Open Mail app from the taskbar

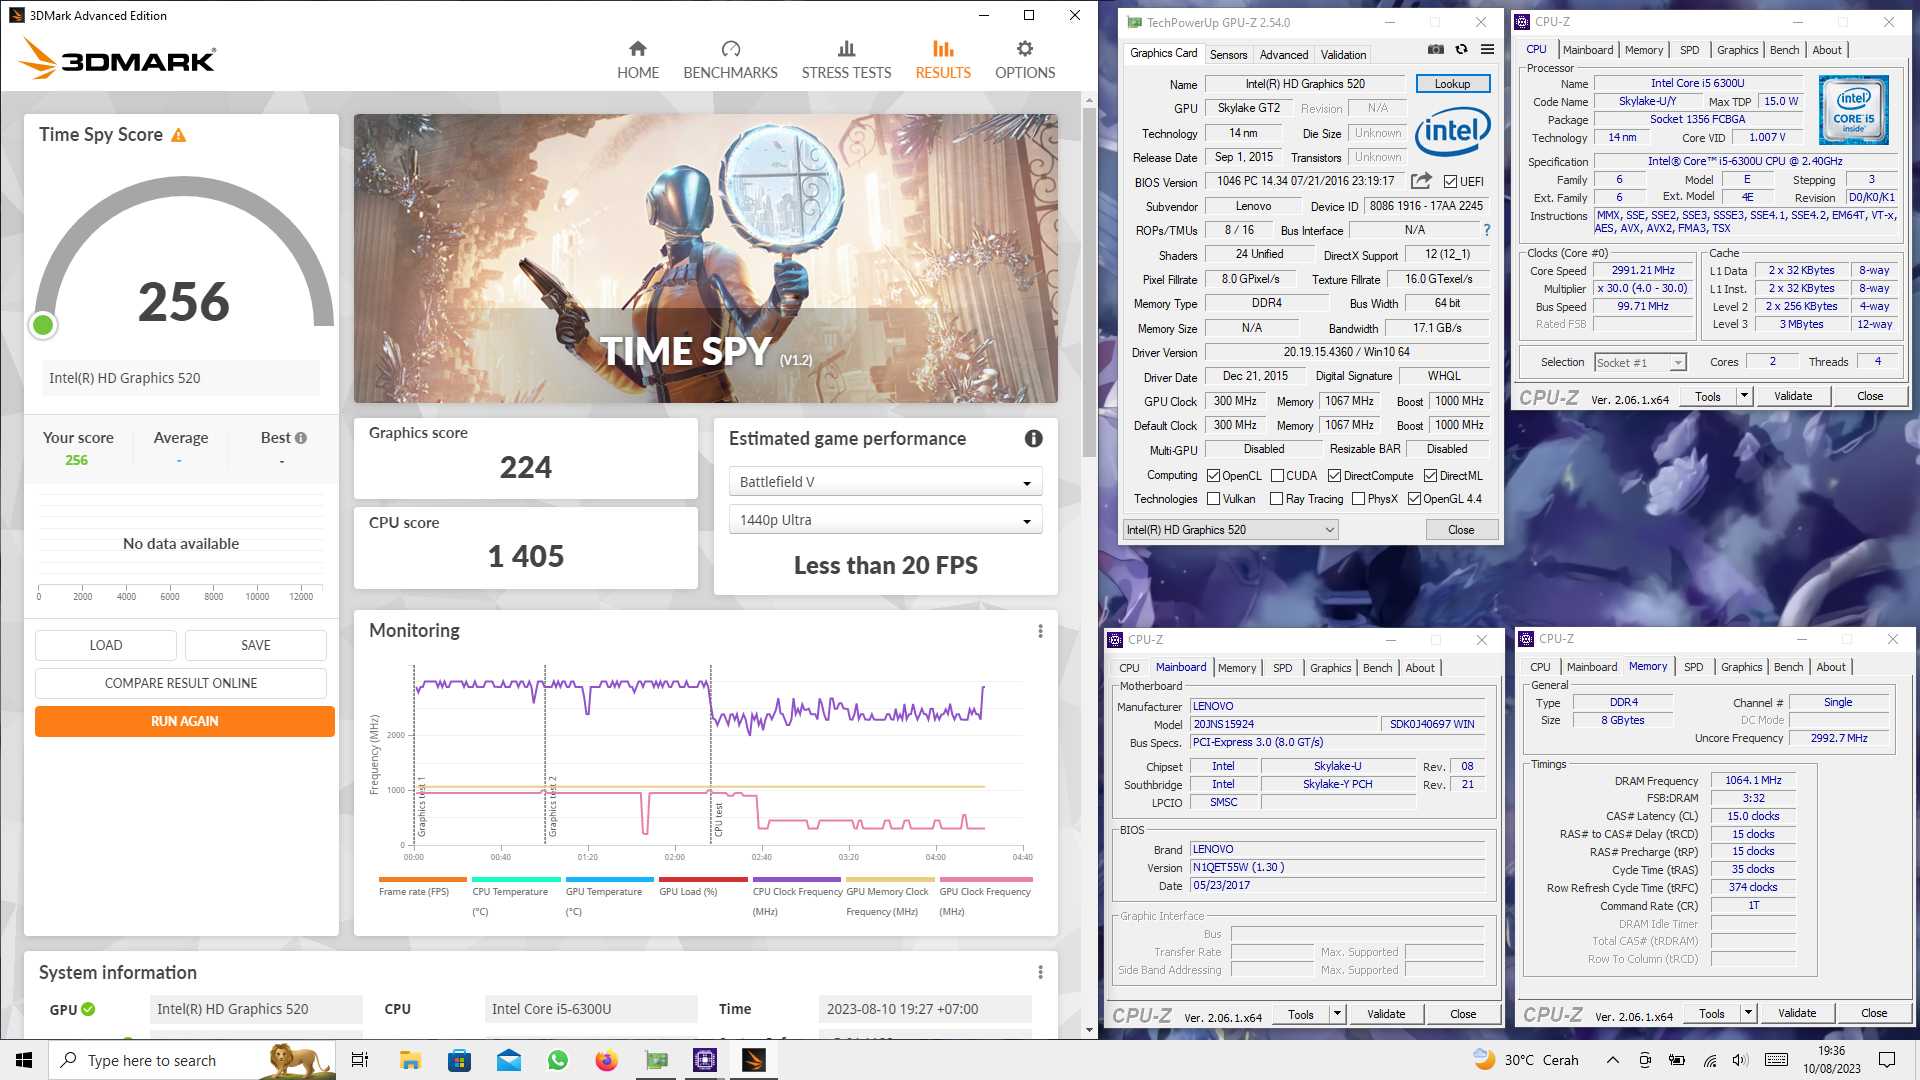508,1060
